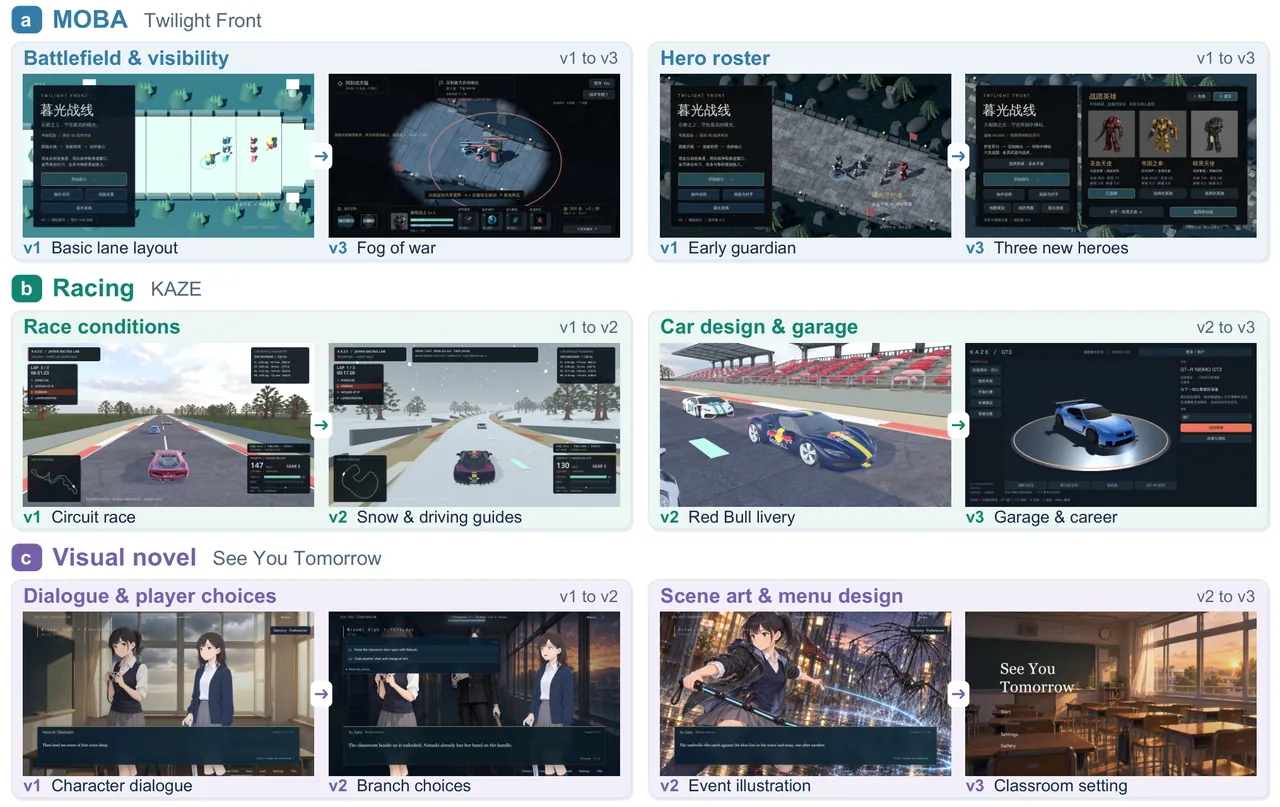Click the blue "a" section badge

coord(26,19)
